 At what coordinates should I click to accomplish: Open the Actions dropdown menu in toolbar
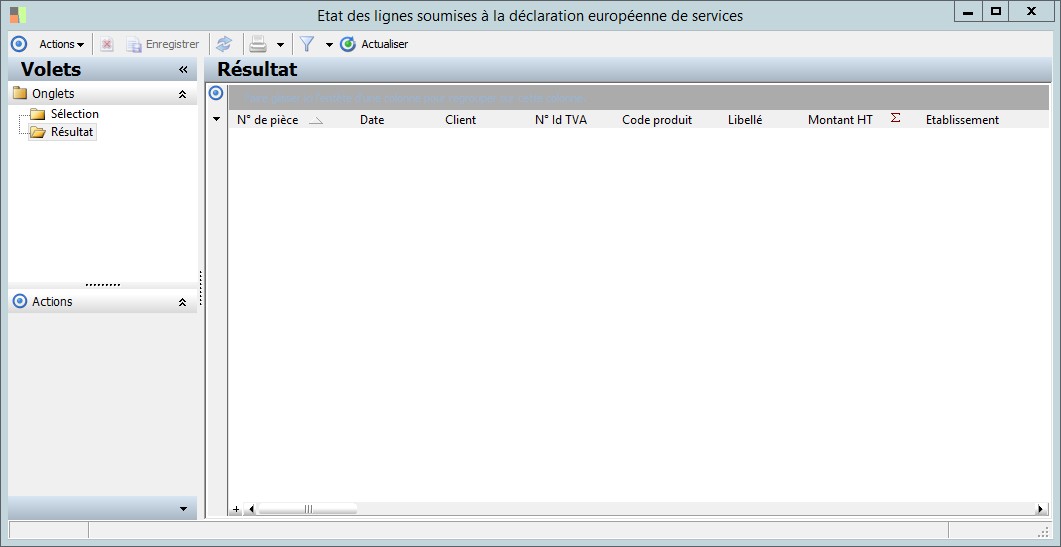point(61,44)
